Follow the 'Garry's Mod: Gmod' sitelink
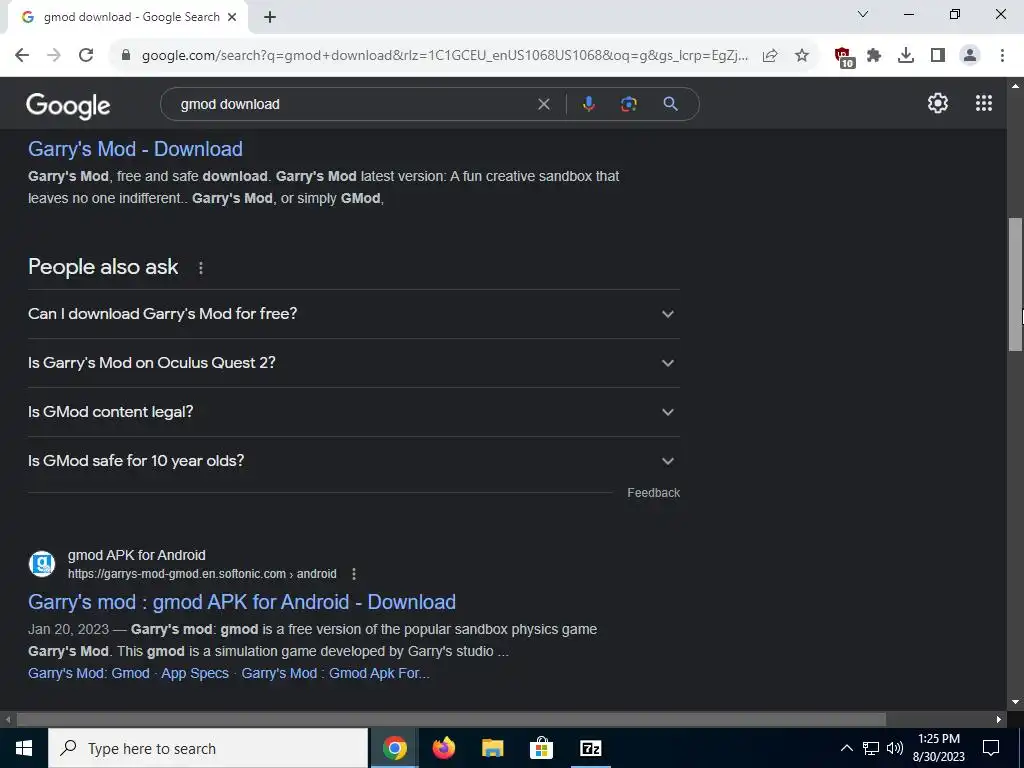The height and width of the screenshot is (768, 1024). pos(89,673)
